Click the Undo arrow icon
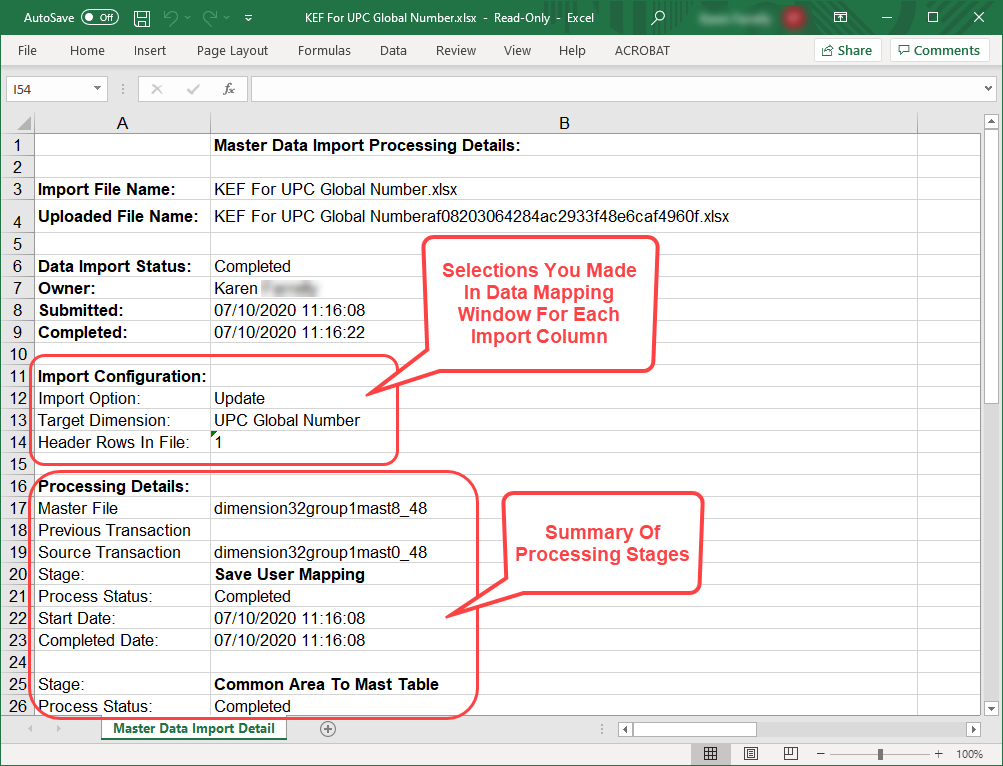The height and width of the screenshot is (766, 1003). click(171, 18)
